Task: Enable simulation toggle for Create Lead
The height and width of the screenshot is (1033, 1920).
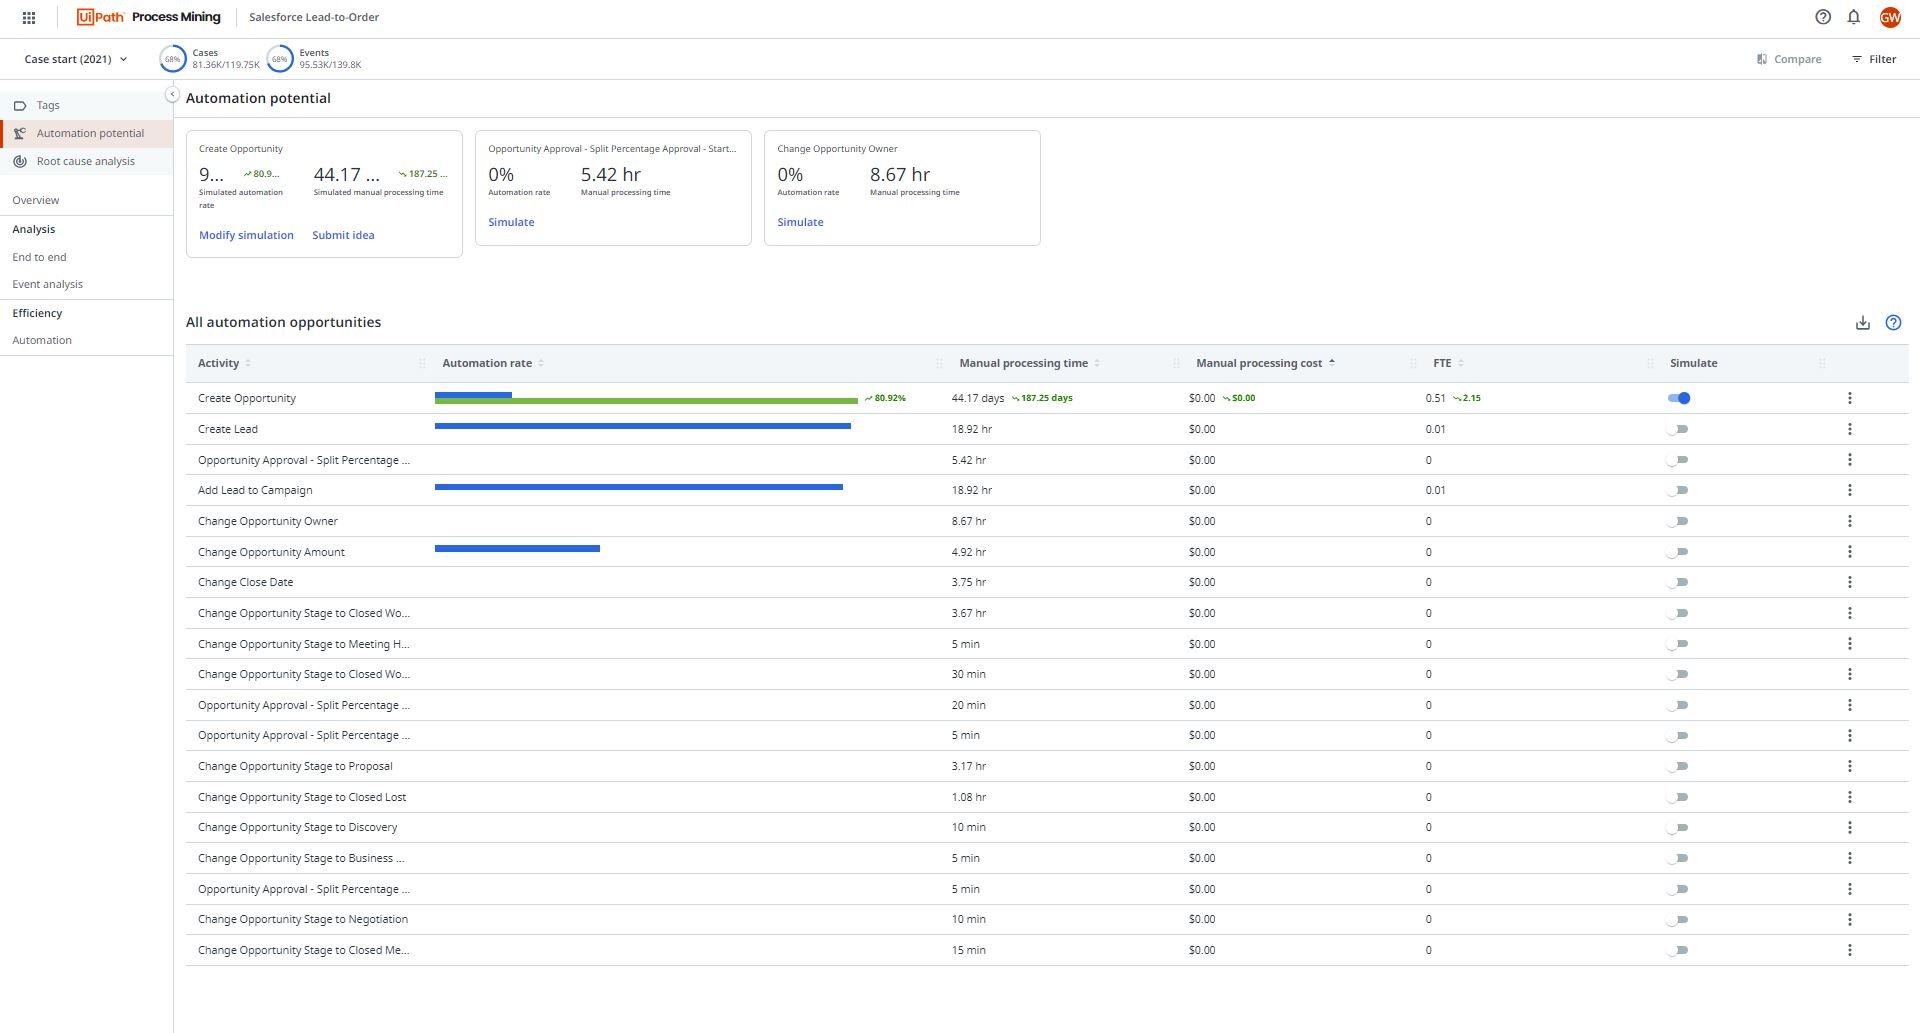Action: 1678,429
